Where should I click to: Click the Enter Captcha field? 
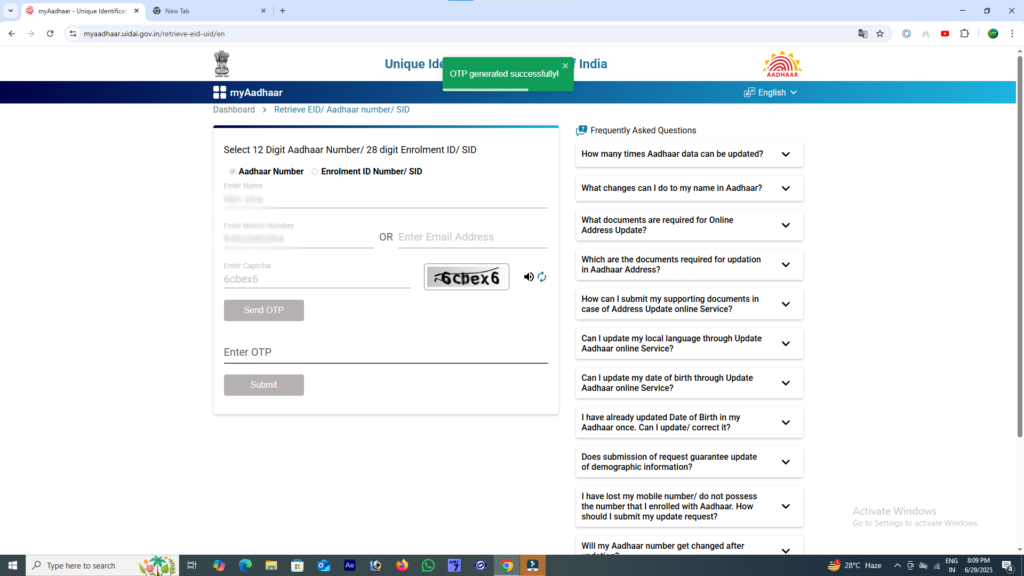pos(317,279)
